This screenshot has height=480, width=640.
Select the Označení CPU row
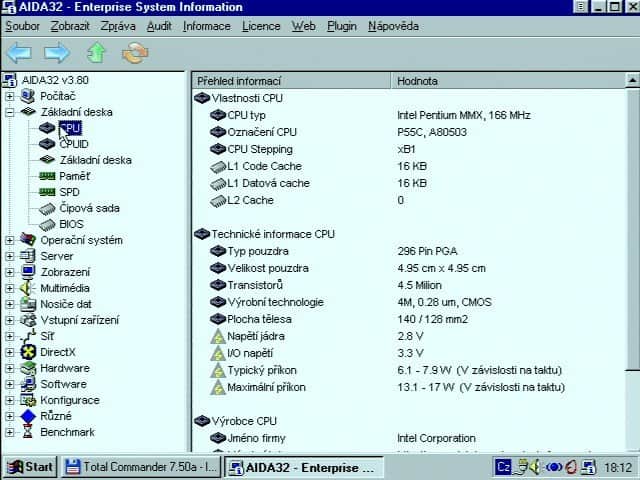point(408,132)
